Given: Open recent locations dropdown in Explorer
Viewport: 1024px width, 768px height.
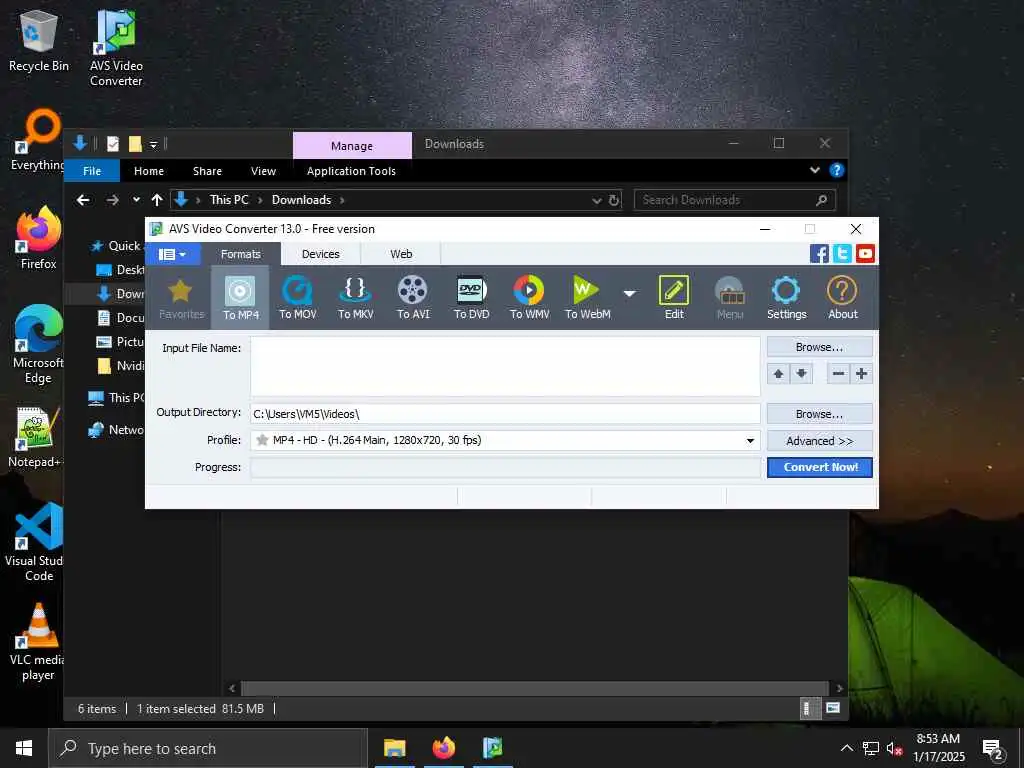Looking at the screenshot, I should [136, 200].
